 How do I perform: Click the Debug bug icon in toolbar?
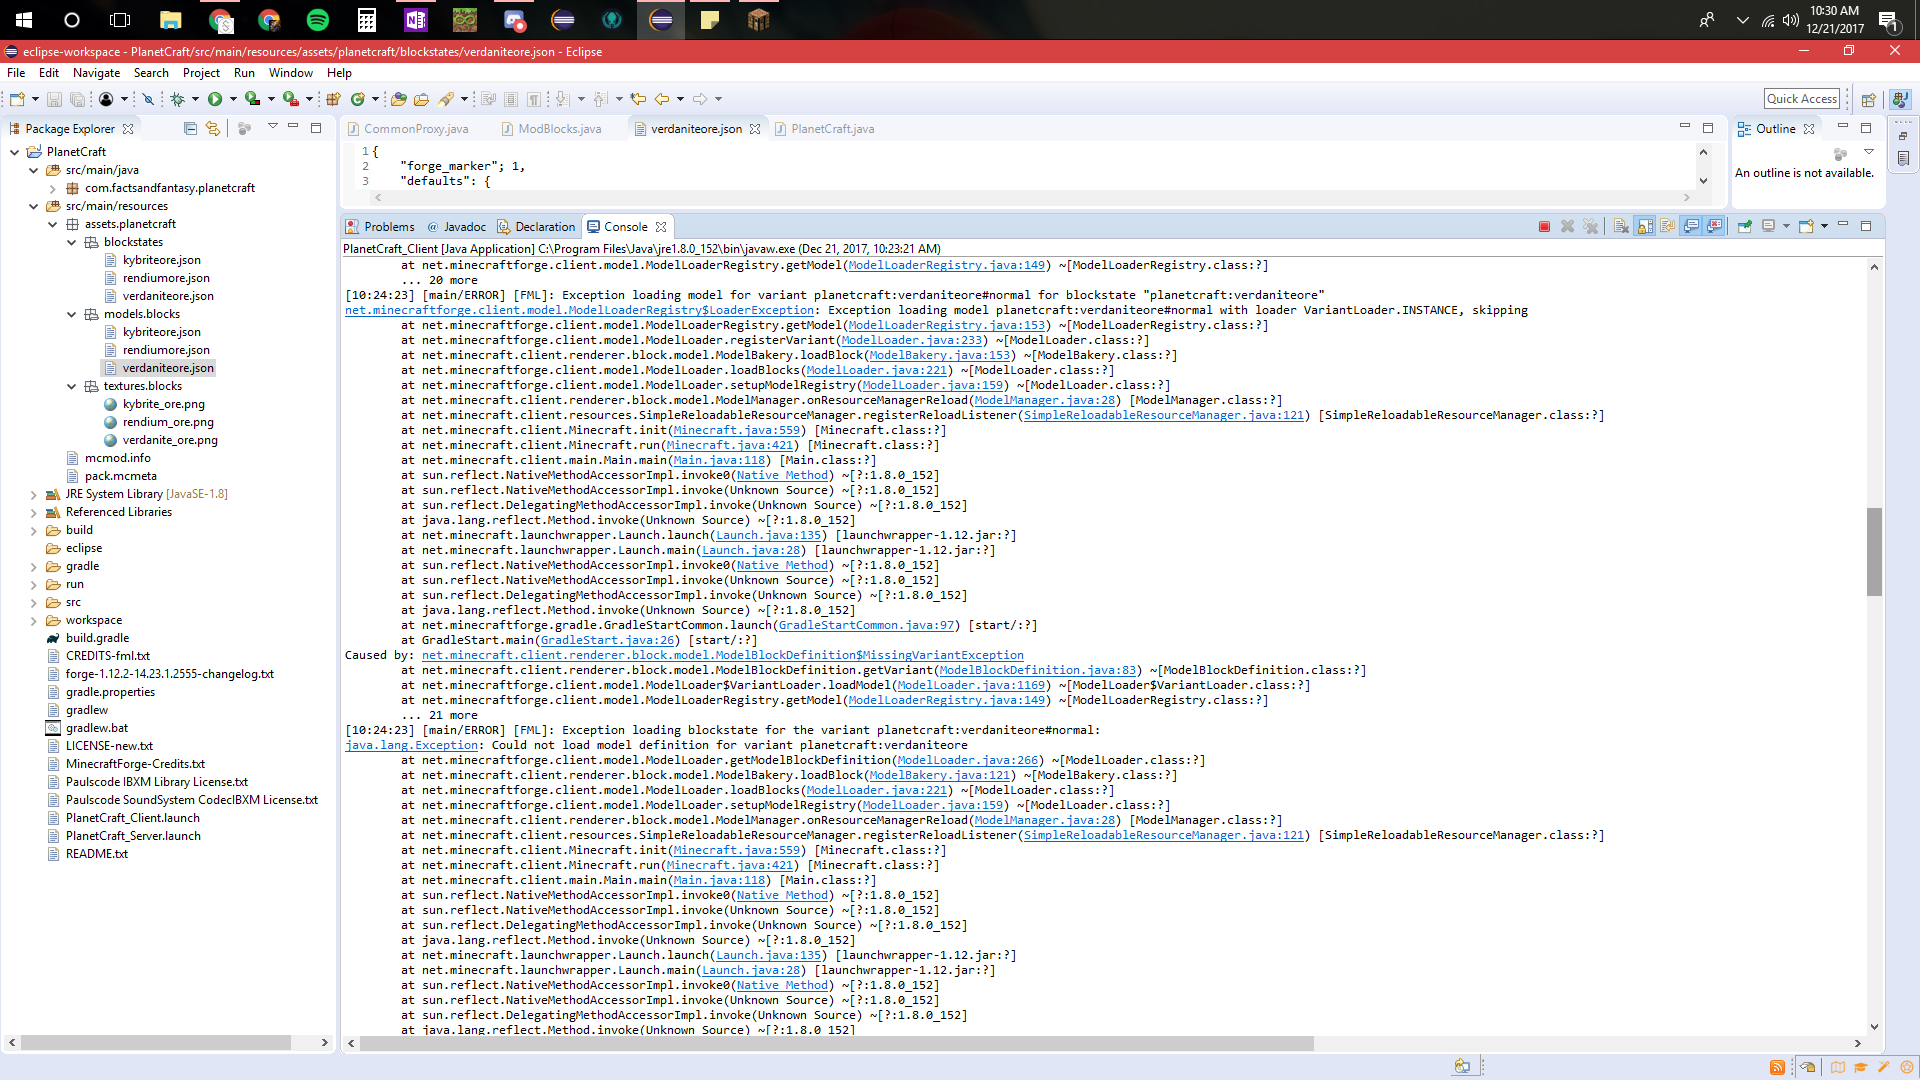click(178, 99)
